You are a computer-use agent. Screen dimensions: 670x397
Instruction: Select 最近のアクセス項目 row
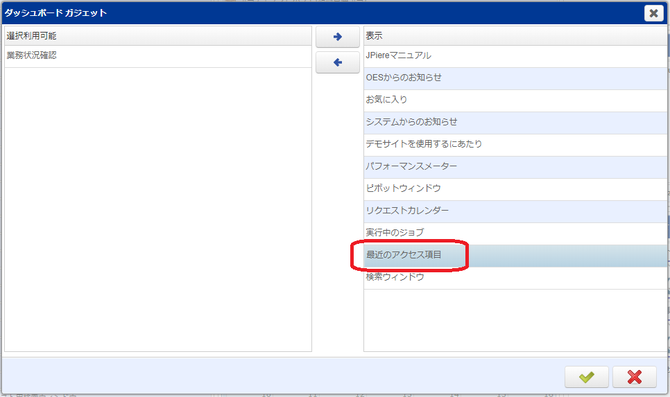(x=515, y=256)
